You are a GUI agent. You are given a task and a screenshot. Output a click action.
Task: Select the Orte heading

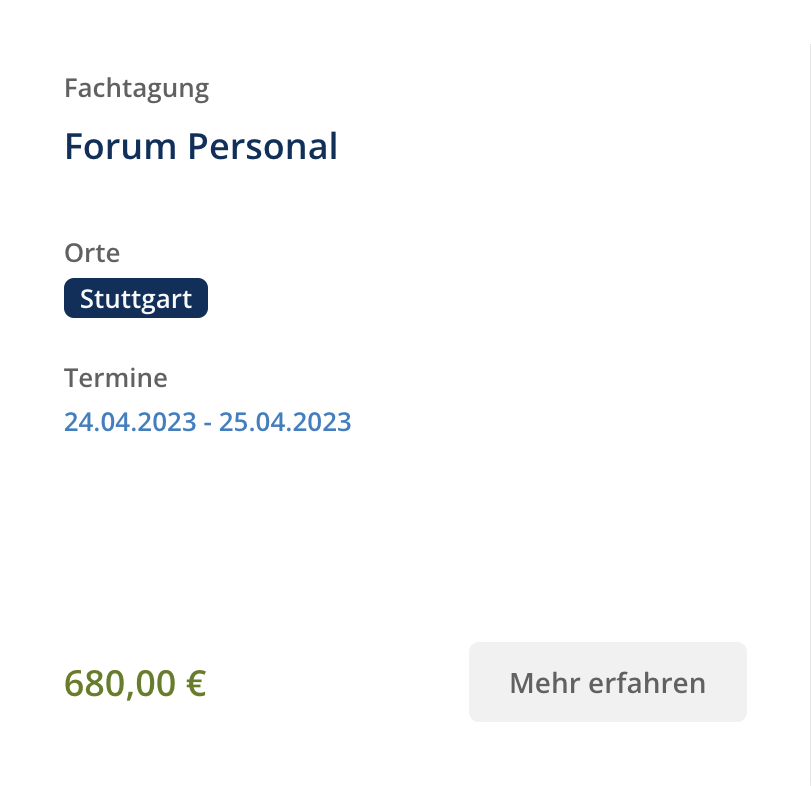(92, 253)
